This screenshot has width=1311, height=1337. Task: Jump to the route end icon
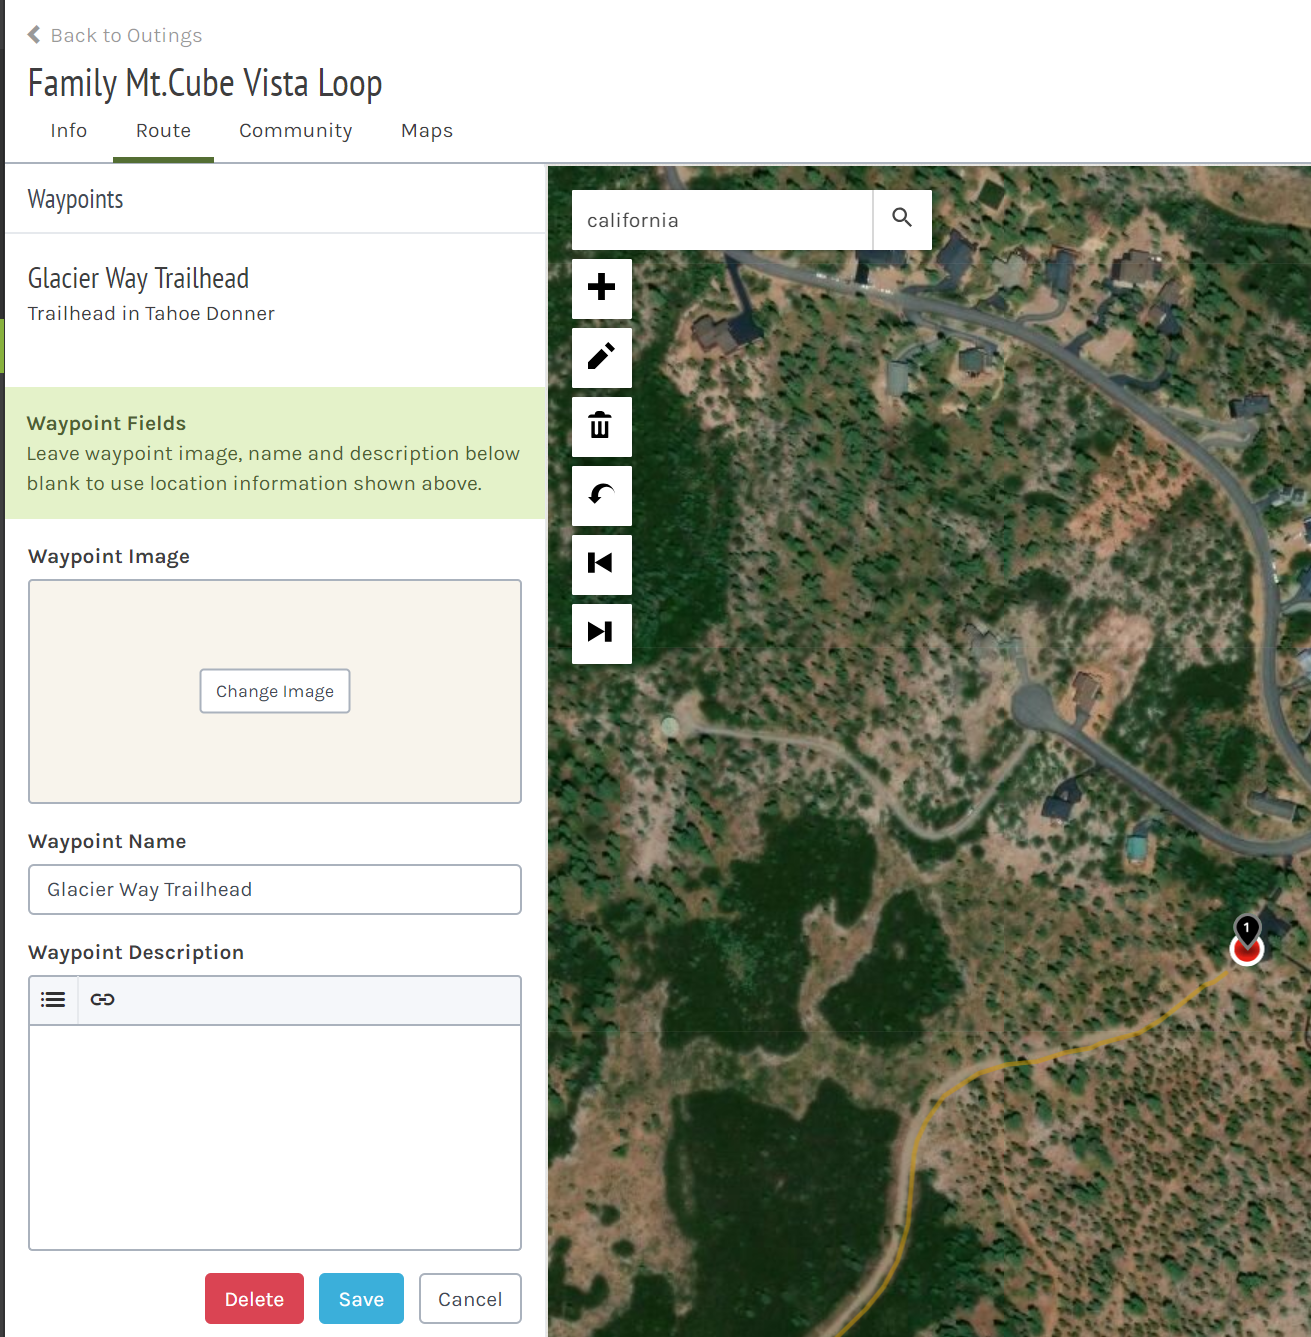coord(601,633)
